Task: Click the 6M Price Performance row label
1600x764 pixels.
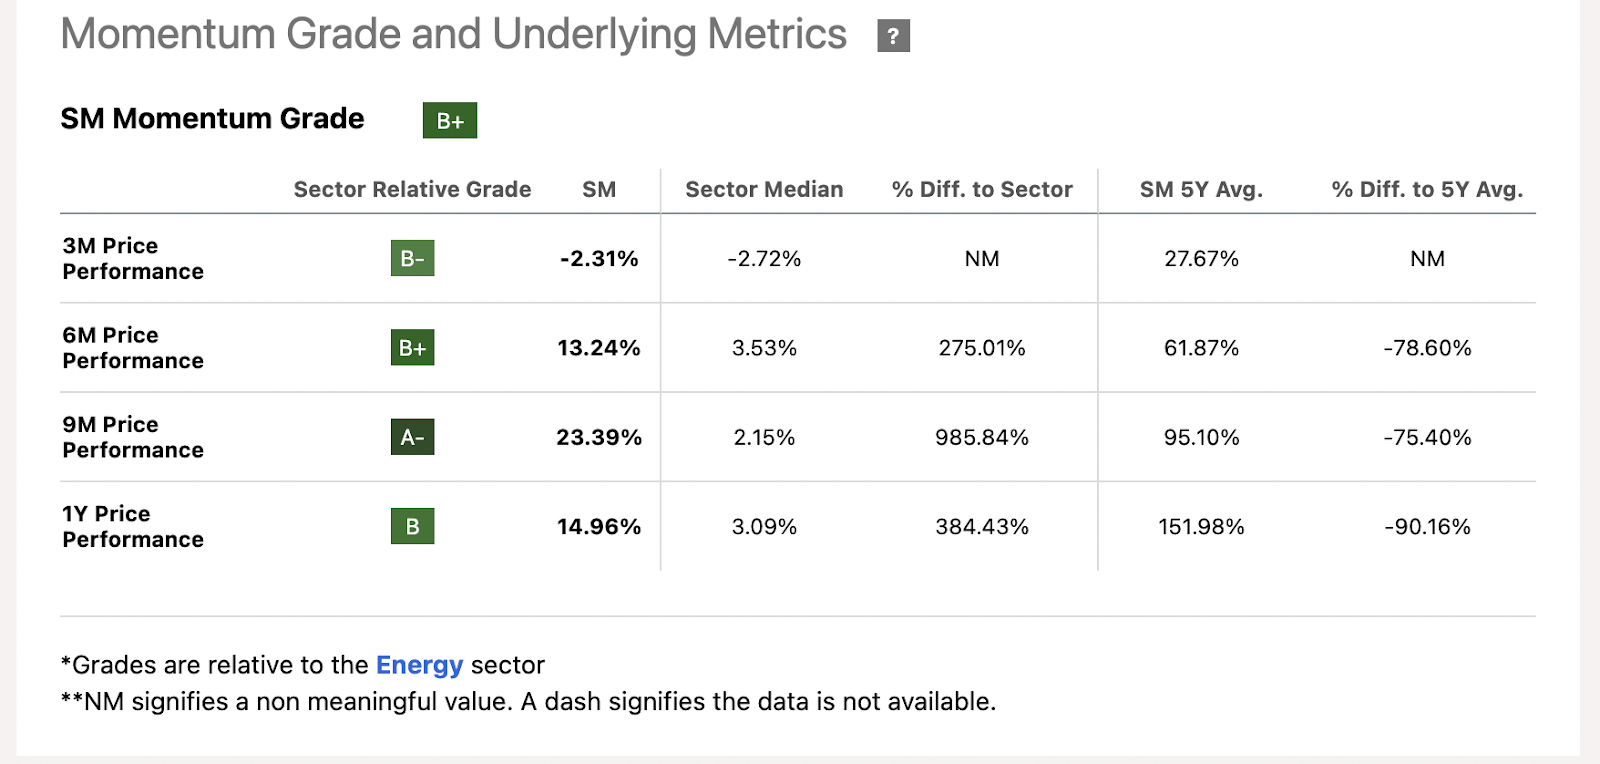Action: coord(132,348)
